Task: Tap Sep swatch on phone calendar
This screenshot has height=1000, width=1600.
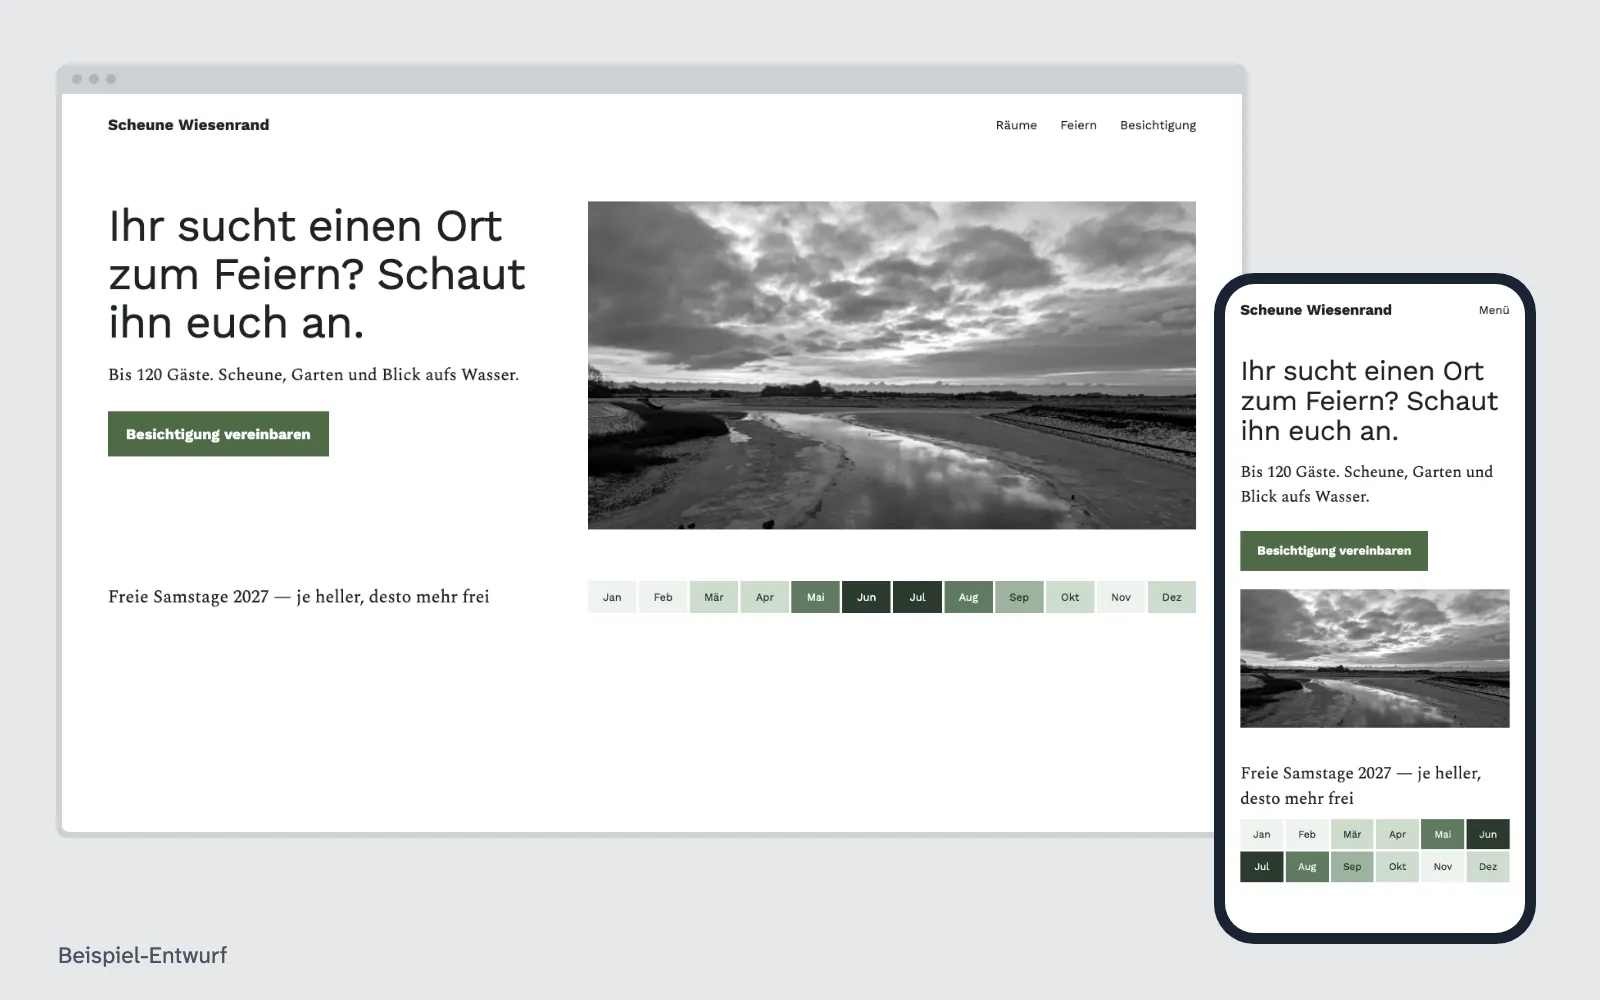Action: [1352, 867]
